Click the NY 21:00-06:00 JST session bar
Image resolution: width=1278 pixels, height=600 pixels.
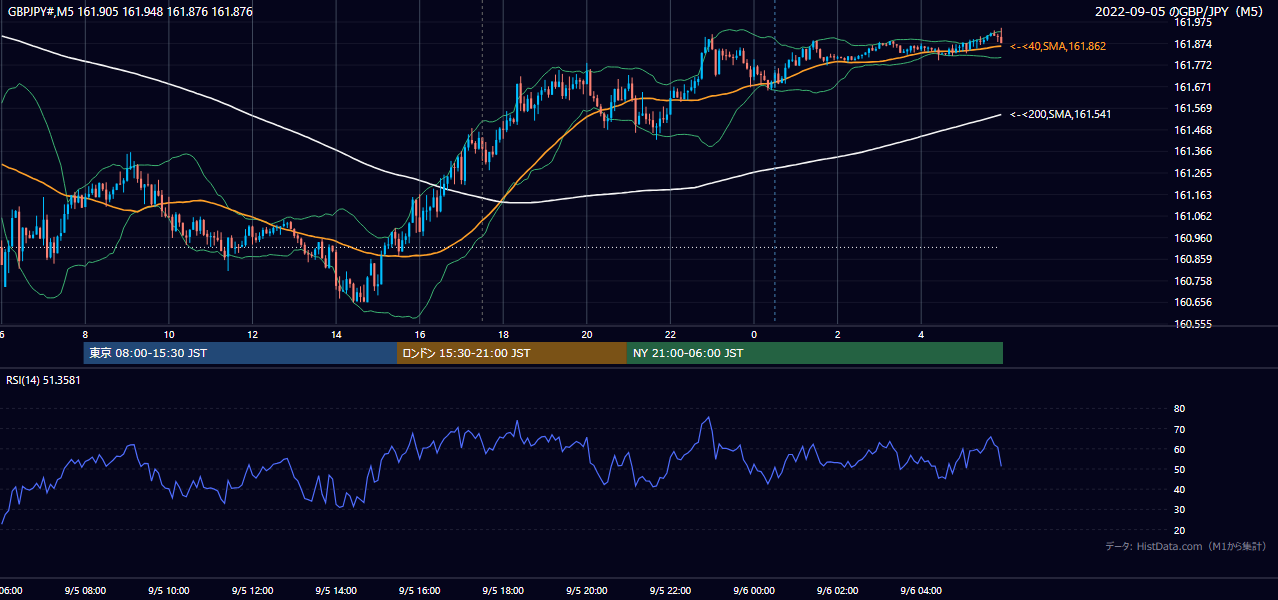(815, 353)
